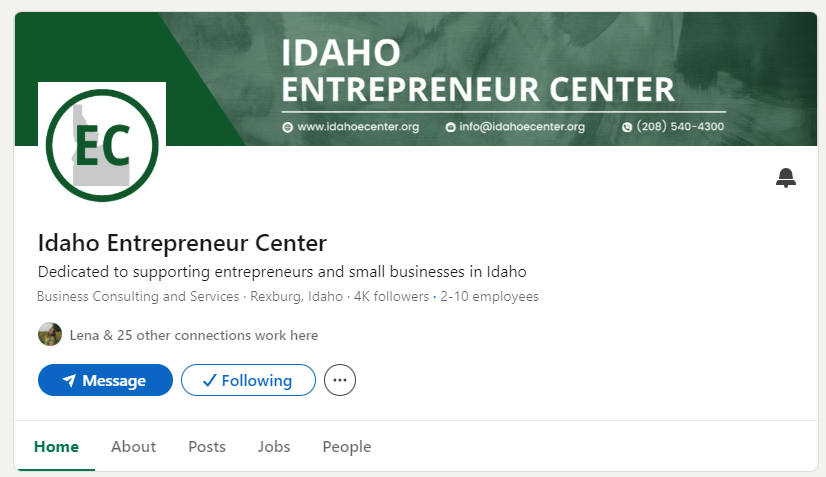Click the checkmark icon in Following
Viewport: 826px width, 477px height.
coord(209,380)
